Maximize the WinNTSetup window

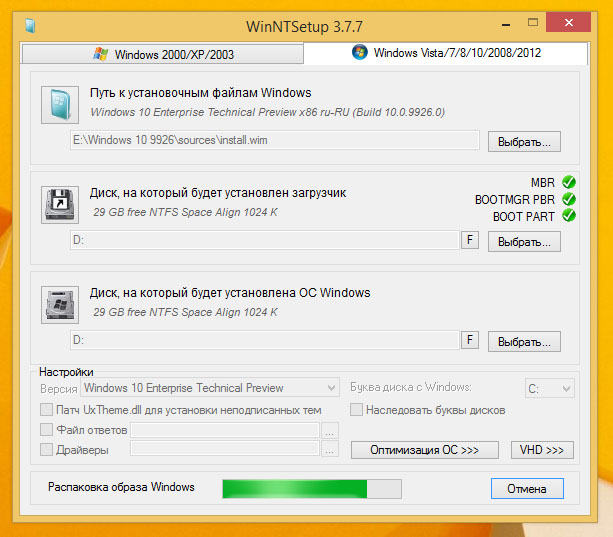(533, 23)
